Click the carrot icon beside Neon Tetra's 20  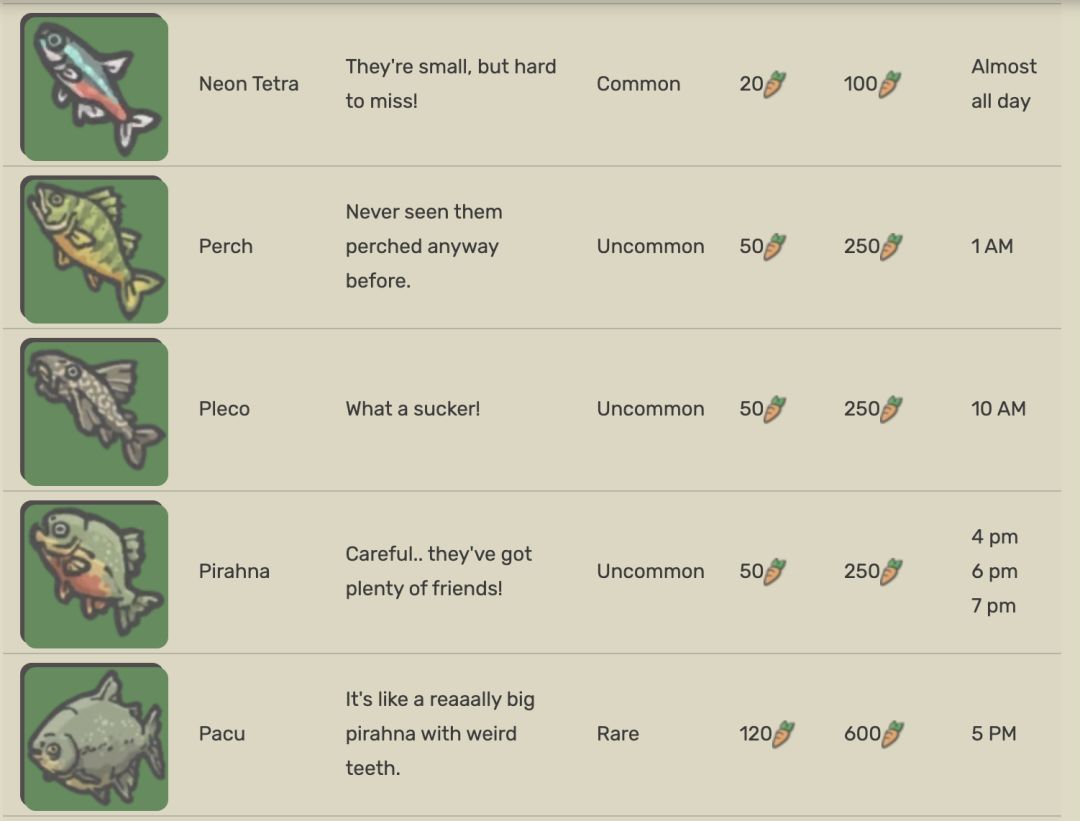[775, 85]
